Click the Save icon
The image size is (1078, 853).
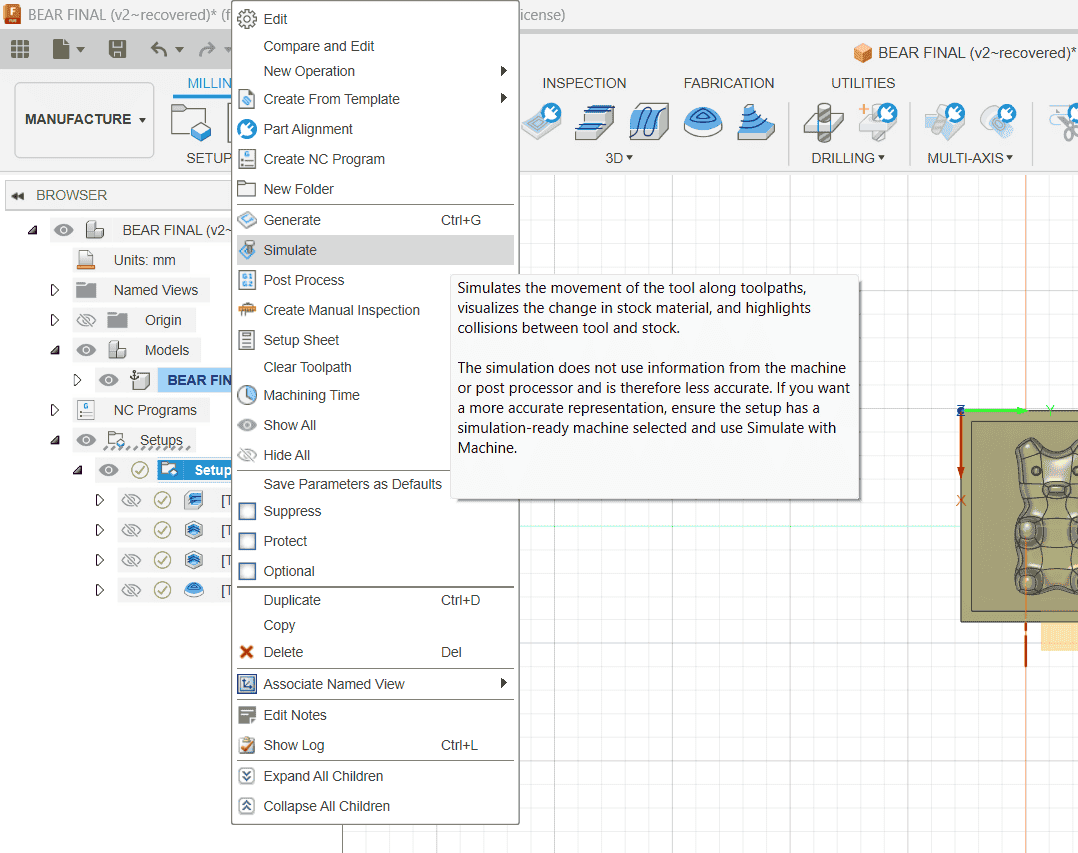(x=118, y=49)
